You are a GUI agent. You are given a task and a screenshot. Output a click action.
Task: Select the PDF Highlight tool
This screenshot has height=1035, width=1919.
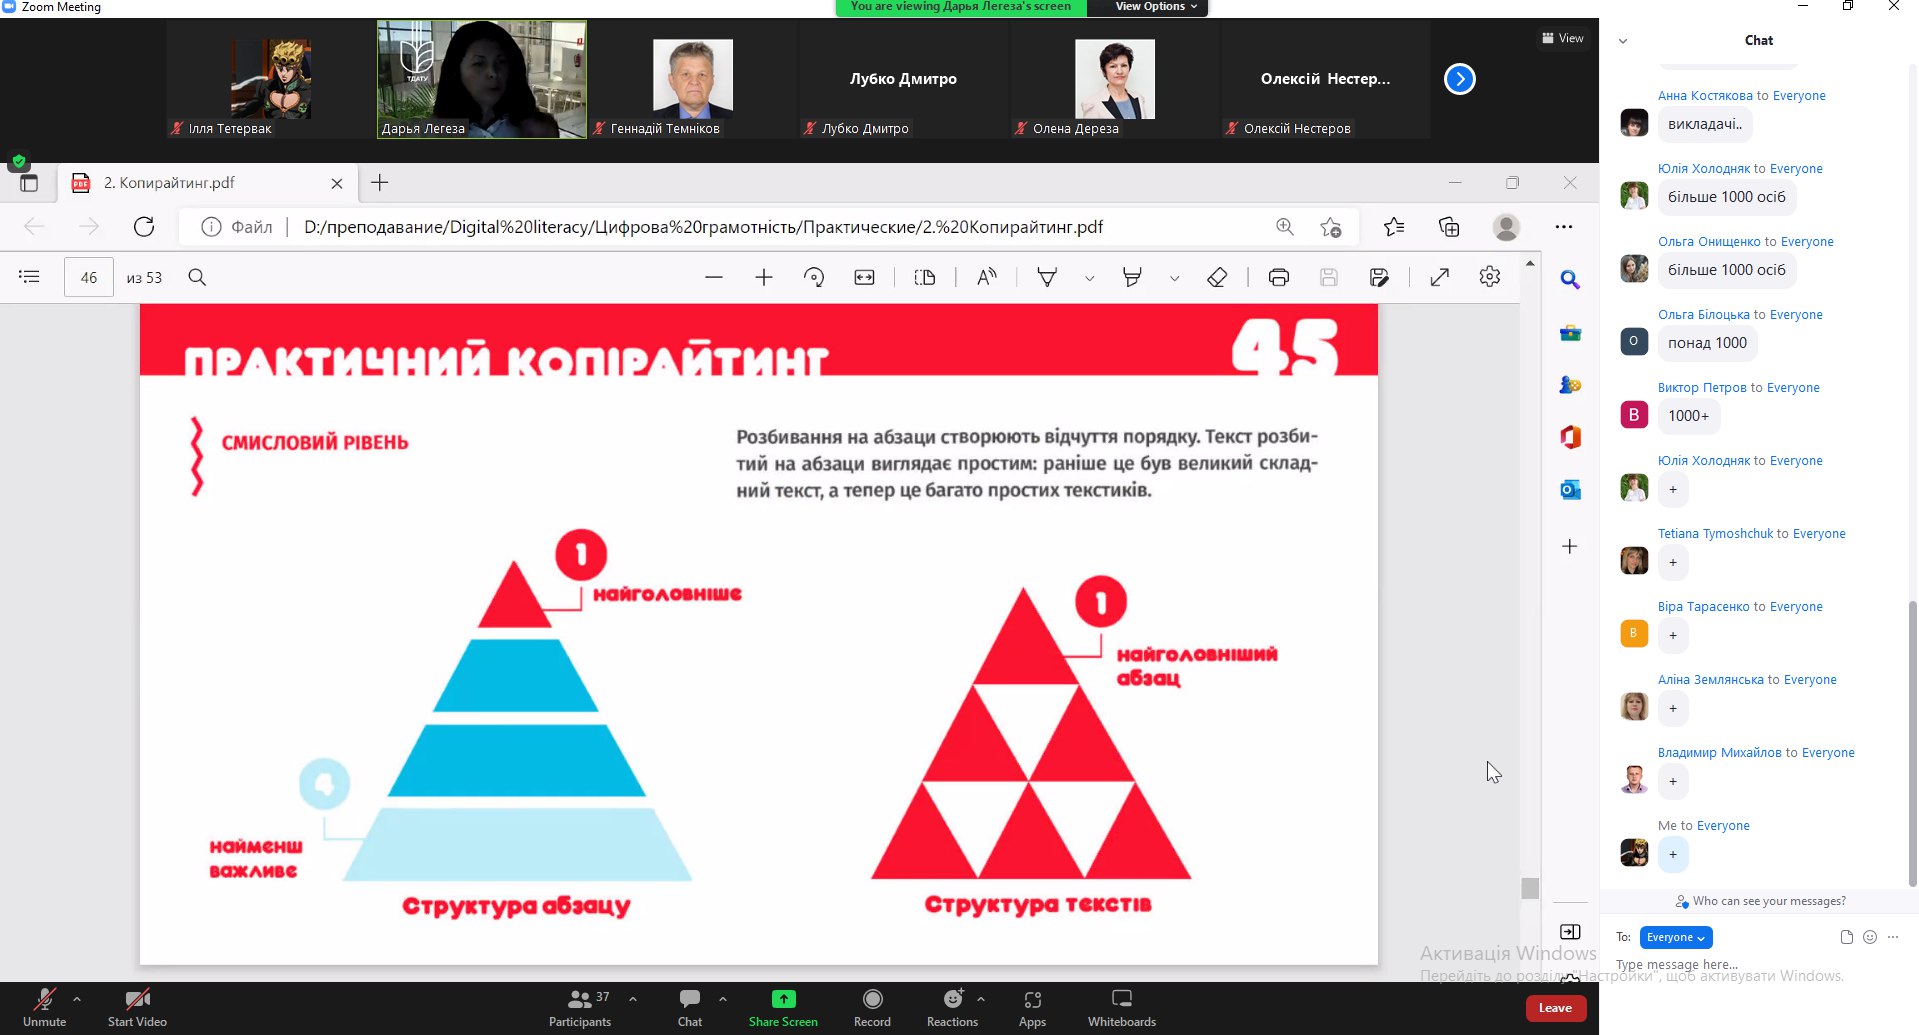click(1132, 277)
